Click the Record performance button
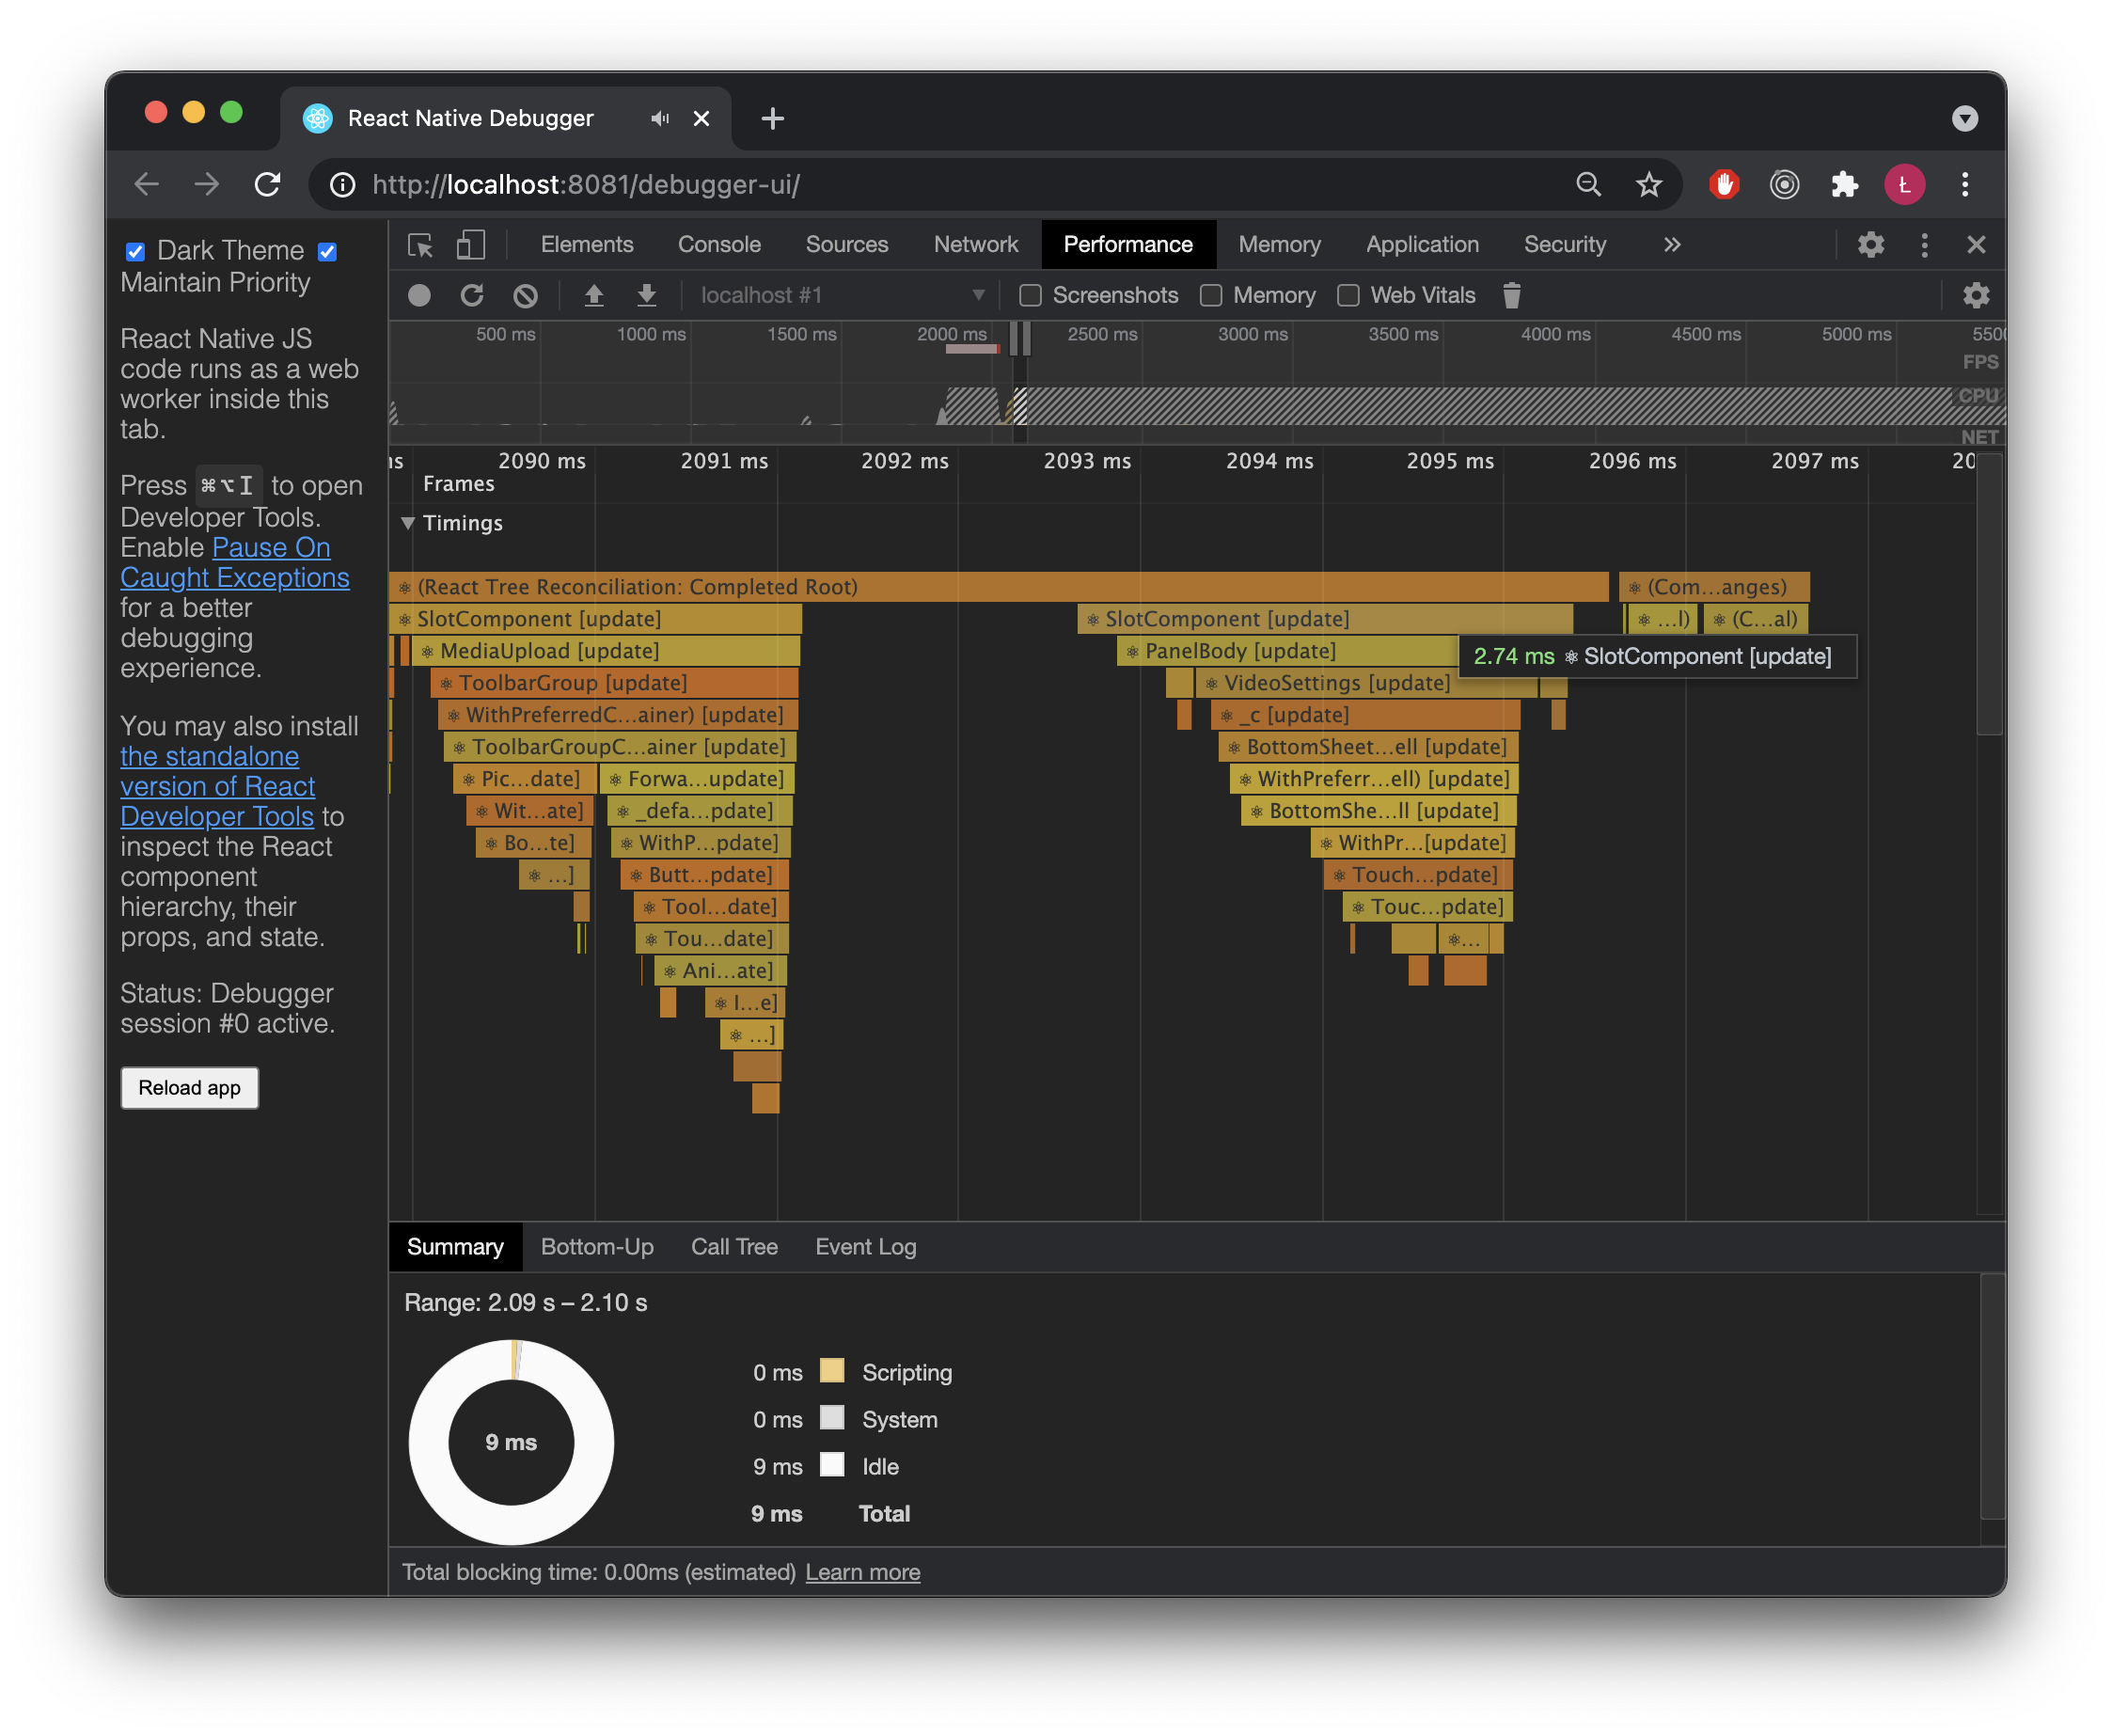The width and height of the screenshot is (2112, 1736). [x=419, y=296]
